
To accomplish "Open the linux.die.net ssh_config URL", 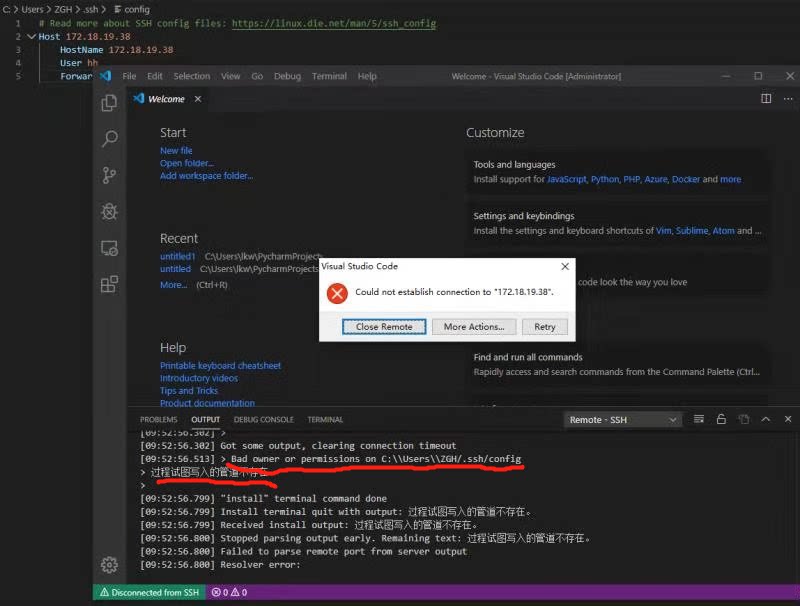I will click(x=334, y=23).
